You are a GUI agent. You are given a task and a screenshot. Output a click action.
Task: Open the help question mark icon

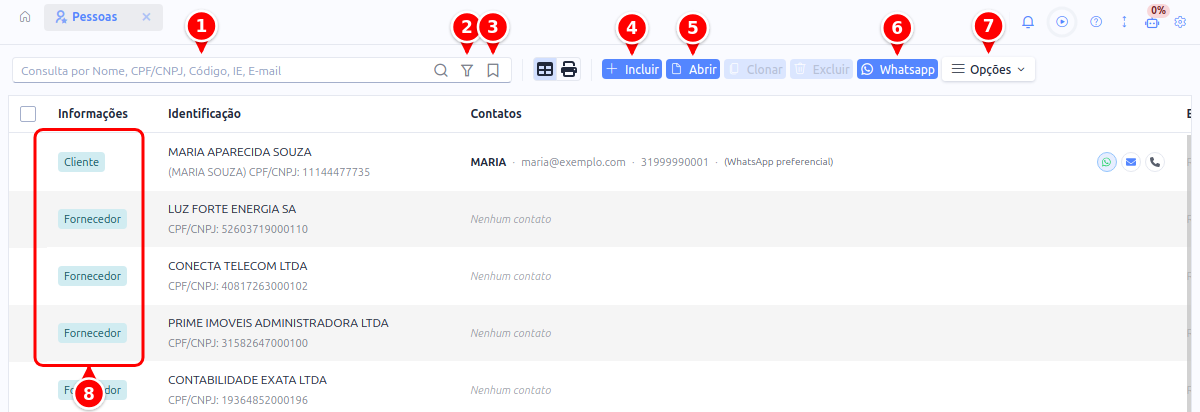tap(1096, 21)
